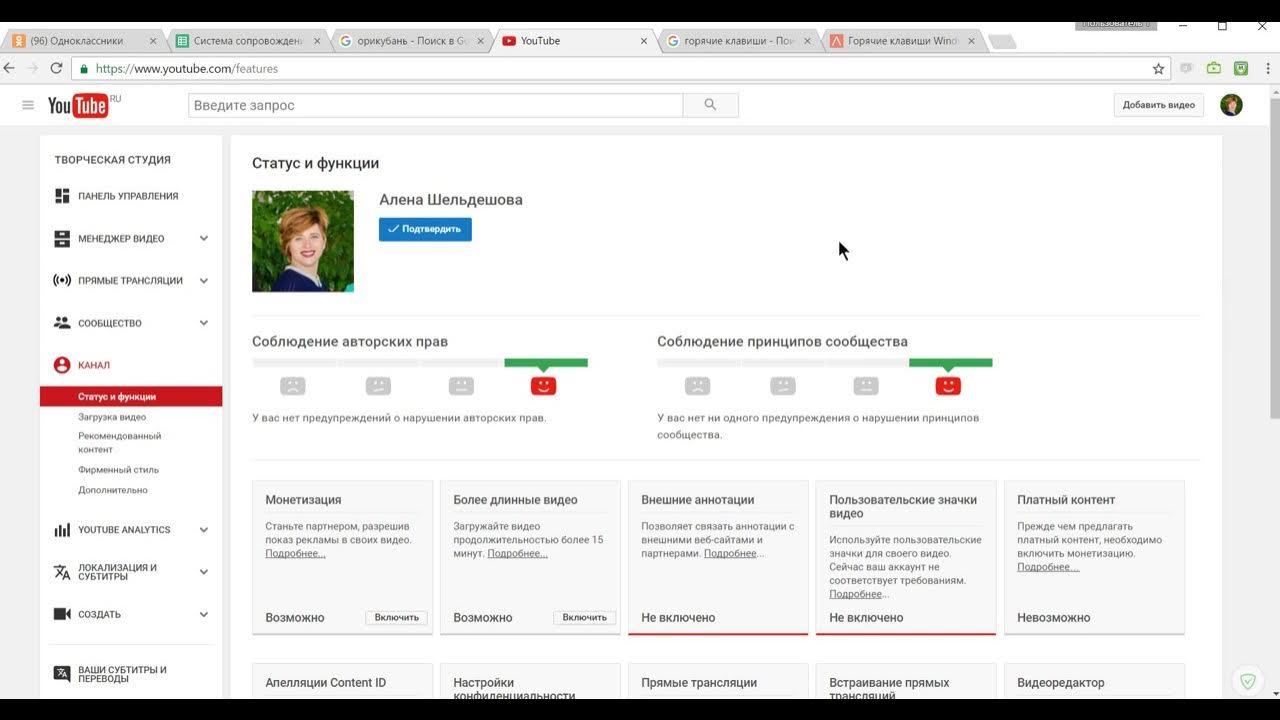1280x720 pixels.
Task: Click the Создать camera icon
Action: pyautogui.click(x=62, y=614)
